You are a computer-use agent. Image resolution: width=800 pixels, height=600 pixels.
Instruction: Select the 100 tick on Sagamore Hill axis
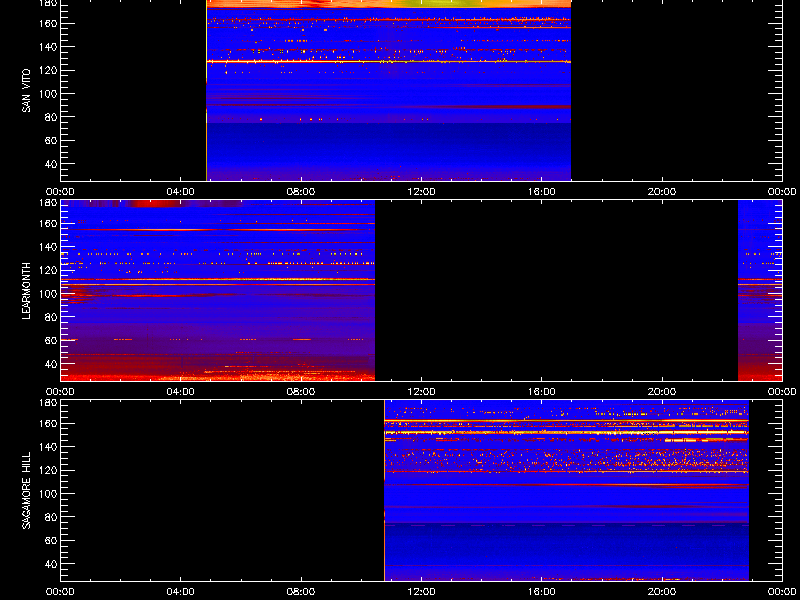pyautogui.click(x=49, y=494)
